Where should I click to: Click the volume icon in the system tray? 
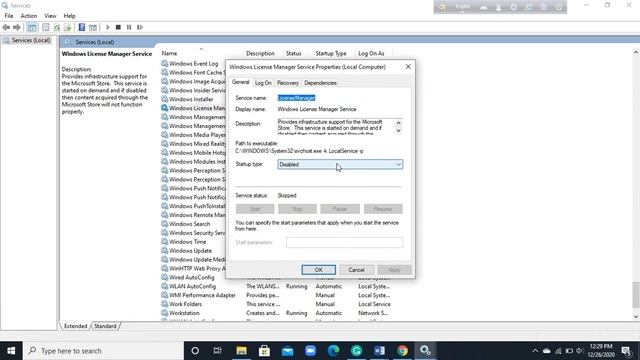580,351
